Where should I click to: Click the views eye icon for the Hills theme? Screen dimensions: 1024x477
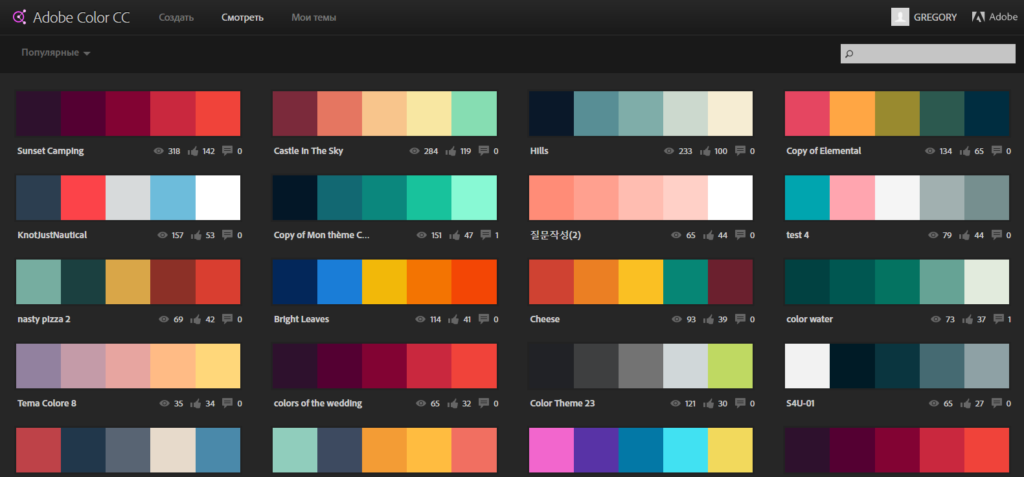[x=669, y=151]
